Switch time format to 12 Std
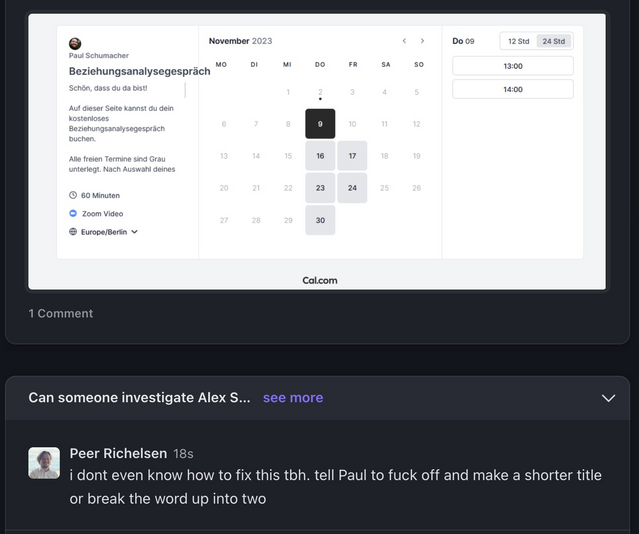The image size is (639, 534). pos(518,41)
